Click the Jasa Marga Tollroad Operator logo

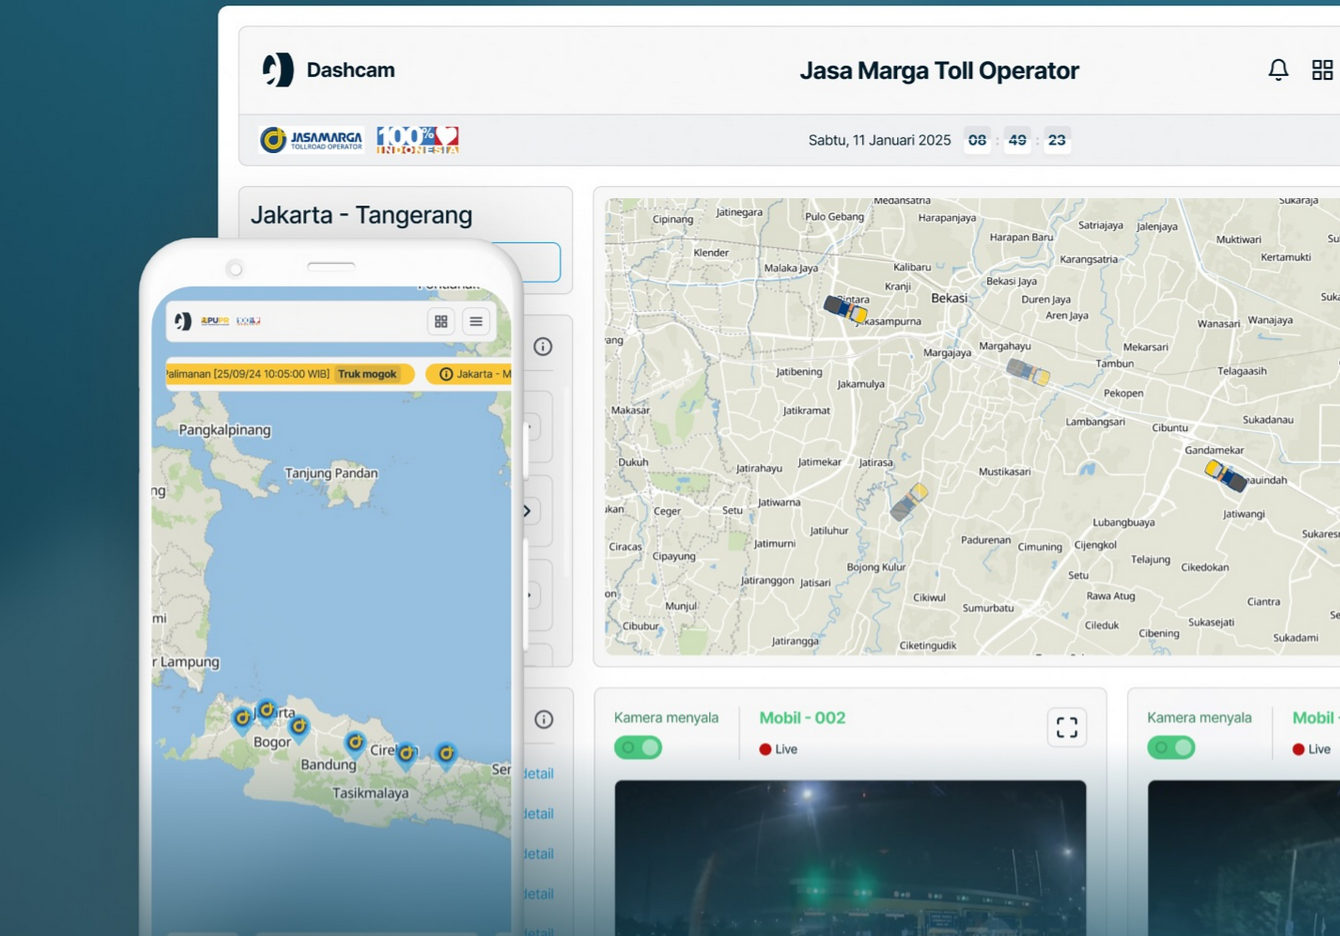click(311, 140)
